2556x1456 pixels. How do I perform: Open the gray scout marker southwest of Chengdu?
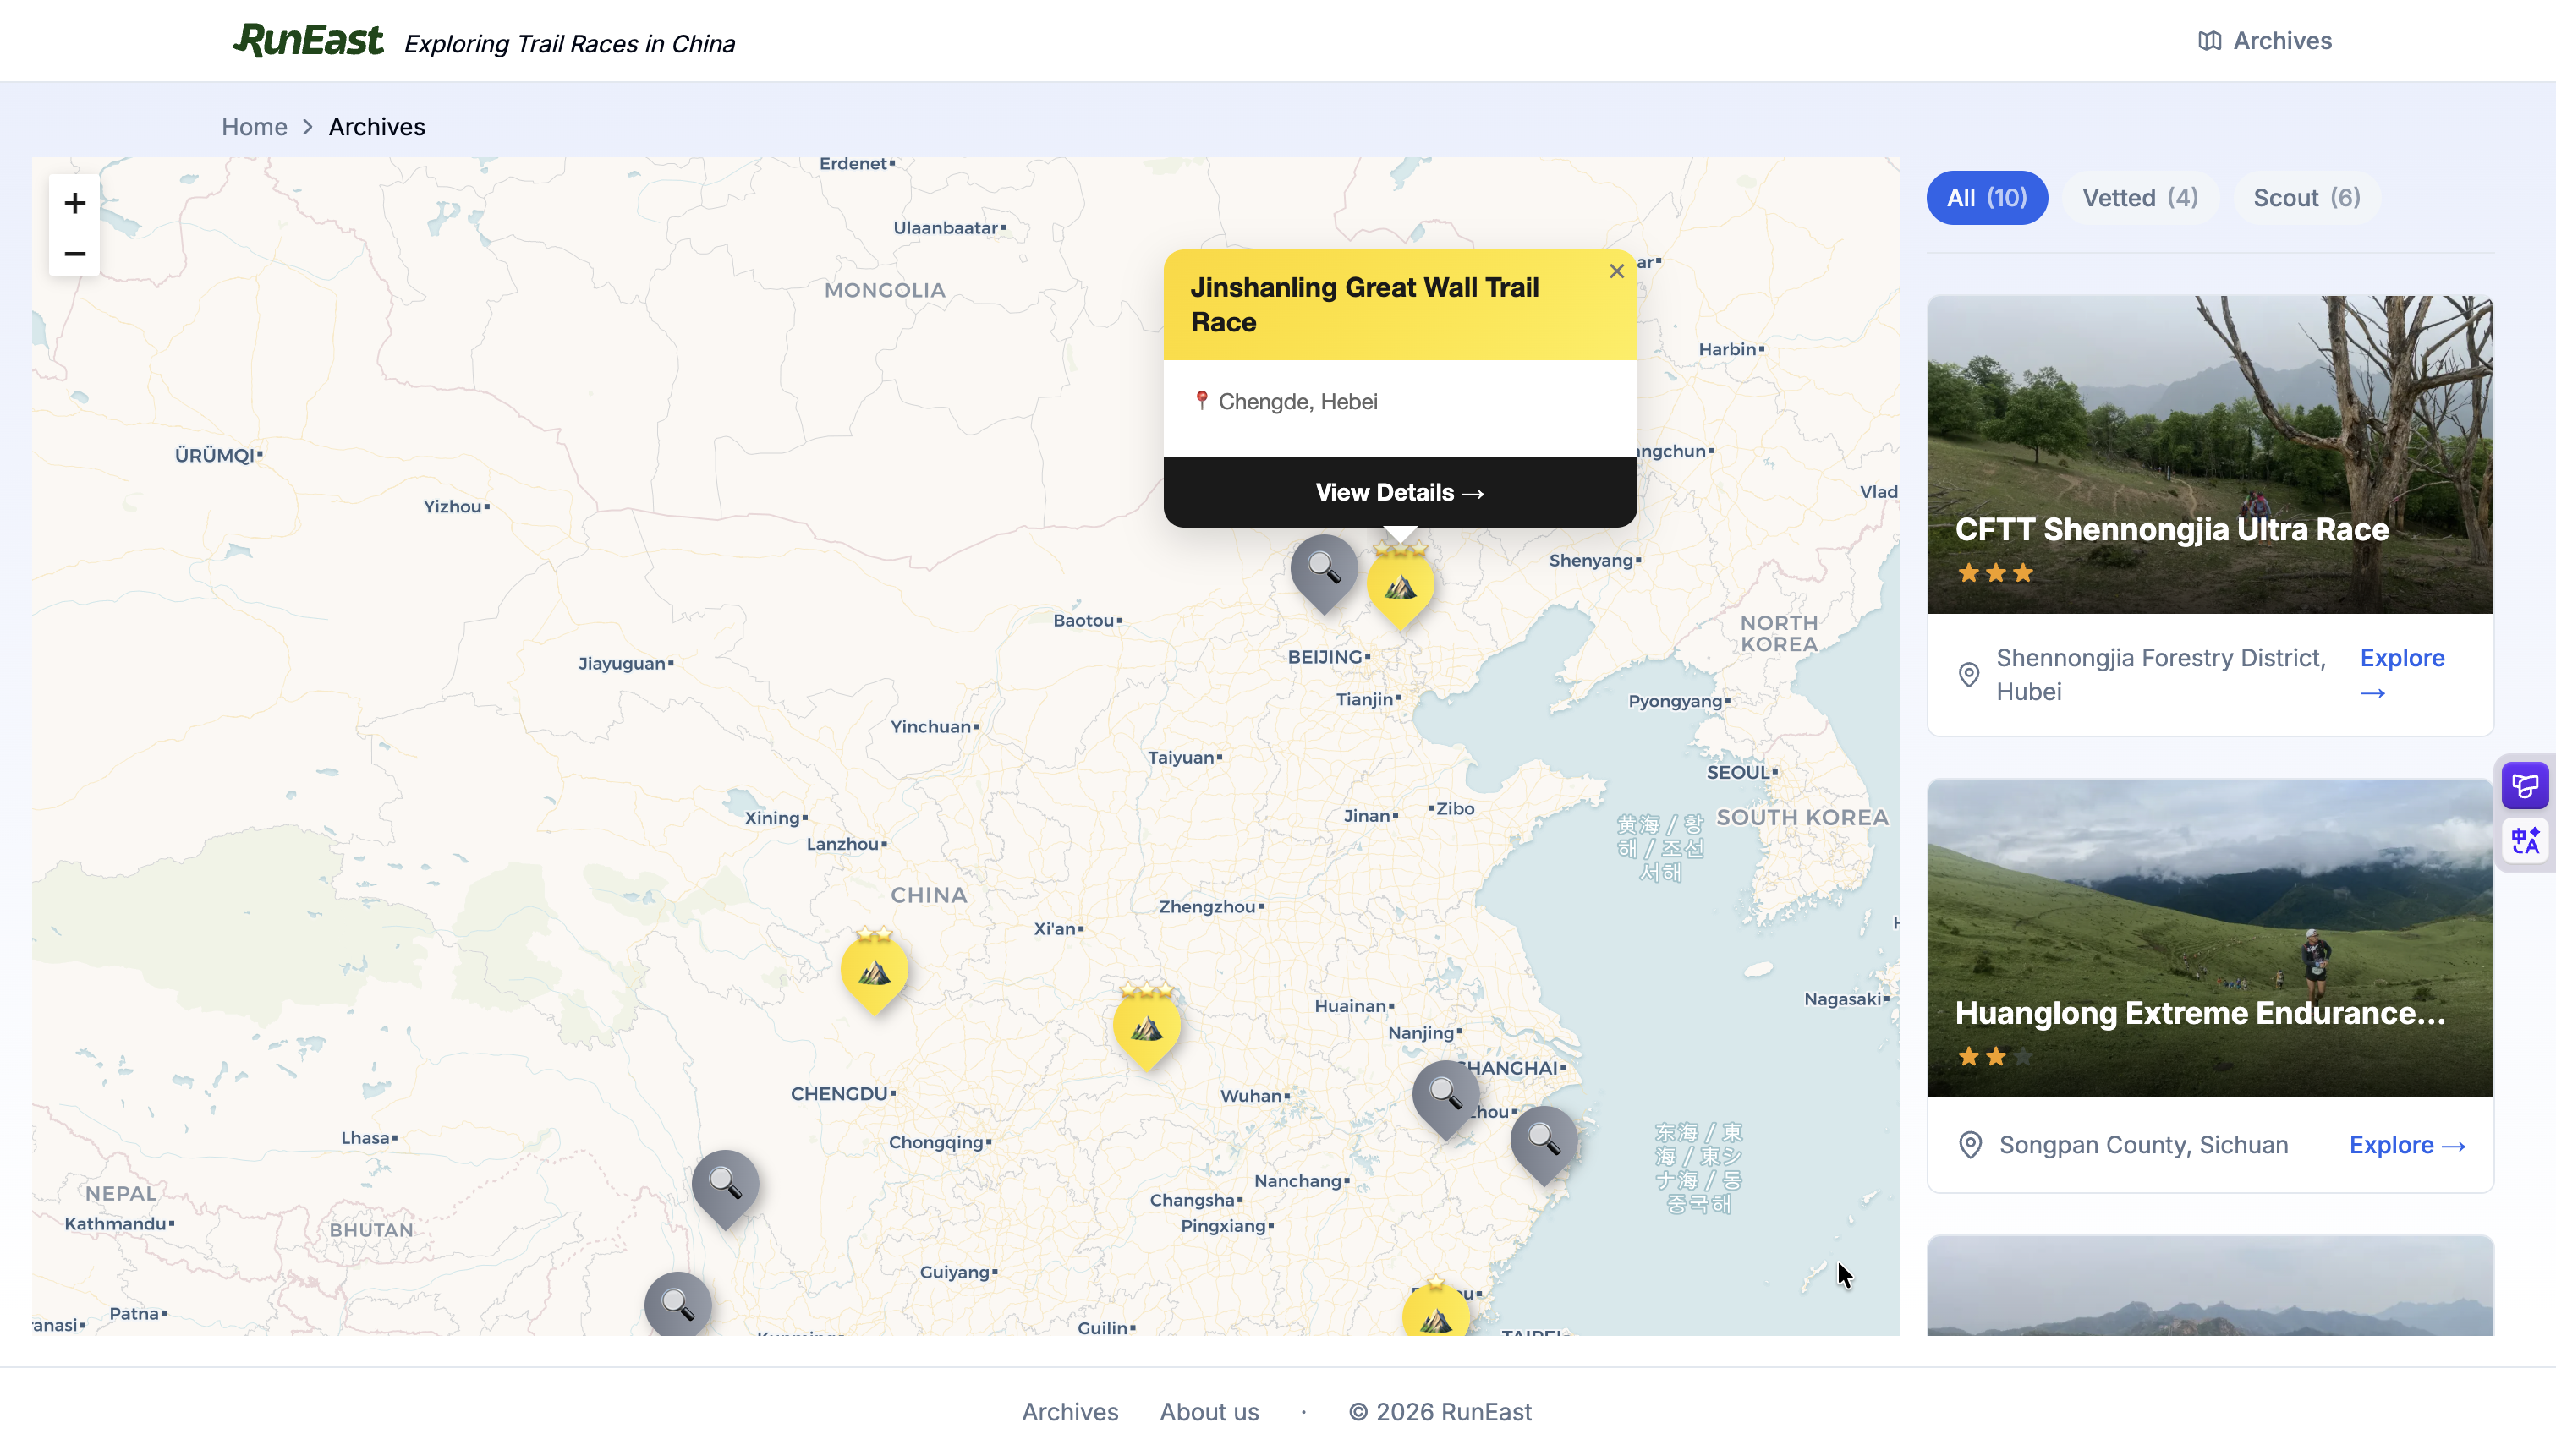pos(725,1185)
